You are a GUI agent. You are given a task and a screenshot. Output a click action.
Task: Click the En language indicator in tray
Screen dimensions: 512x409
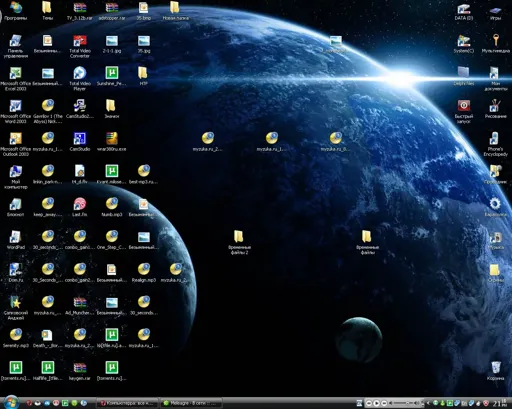coord(463,403)
